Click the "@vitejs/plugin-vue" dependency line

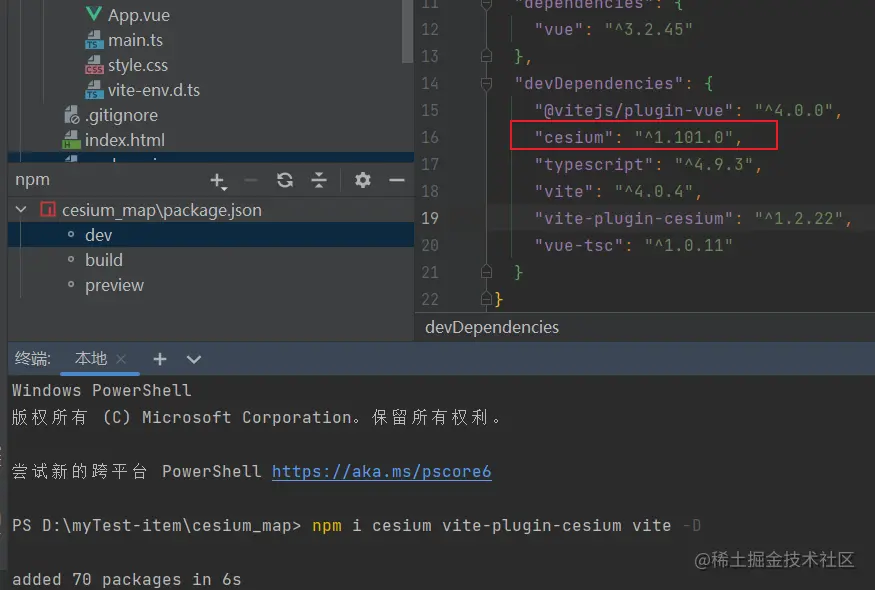tap(688, 111)
